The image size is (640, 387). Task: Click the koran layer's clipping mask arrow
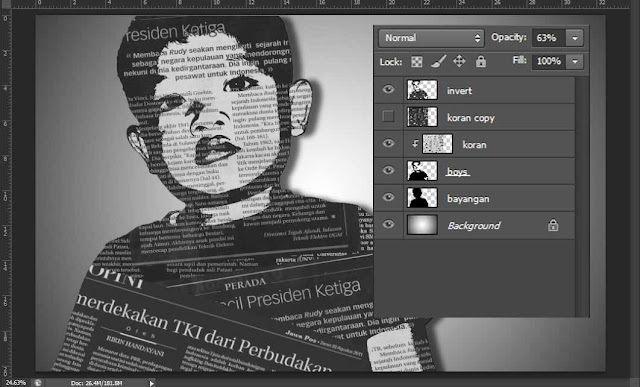[415, 143]
